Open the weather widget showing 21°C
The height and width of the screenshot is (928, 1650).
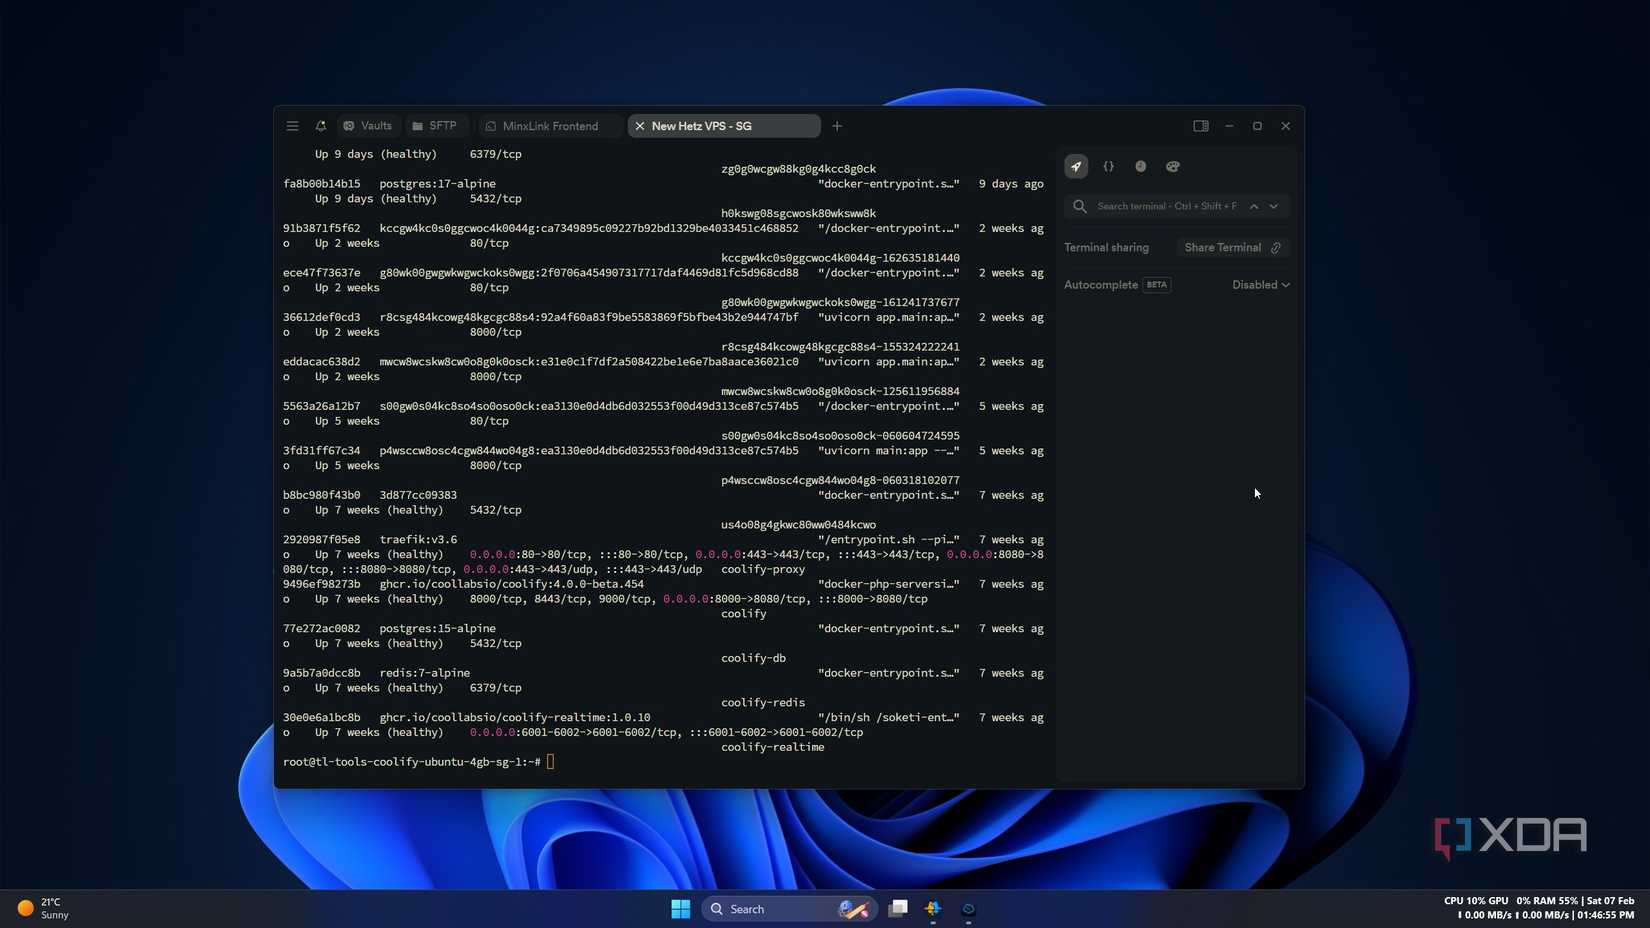[44, 908]
